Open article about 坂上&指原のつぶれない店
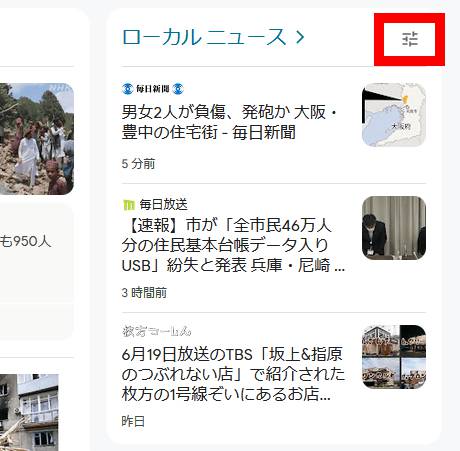This screenshot has width=460, height=451. 233,374
